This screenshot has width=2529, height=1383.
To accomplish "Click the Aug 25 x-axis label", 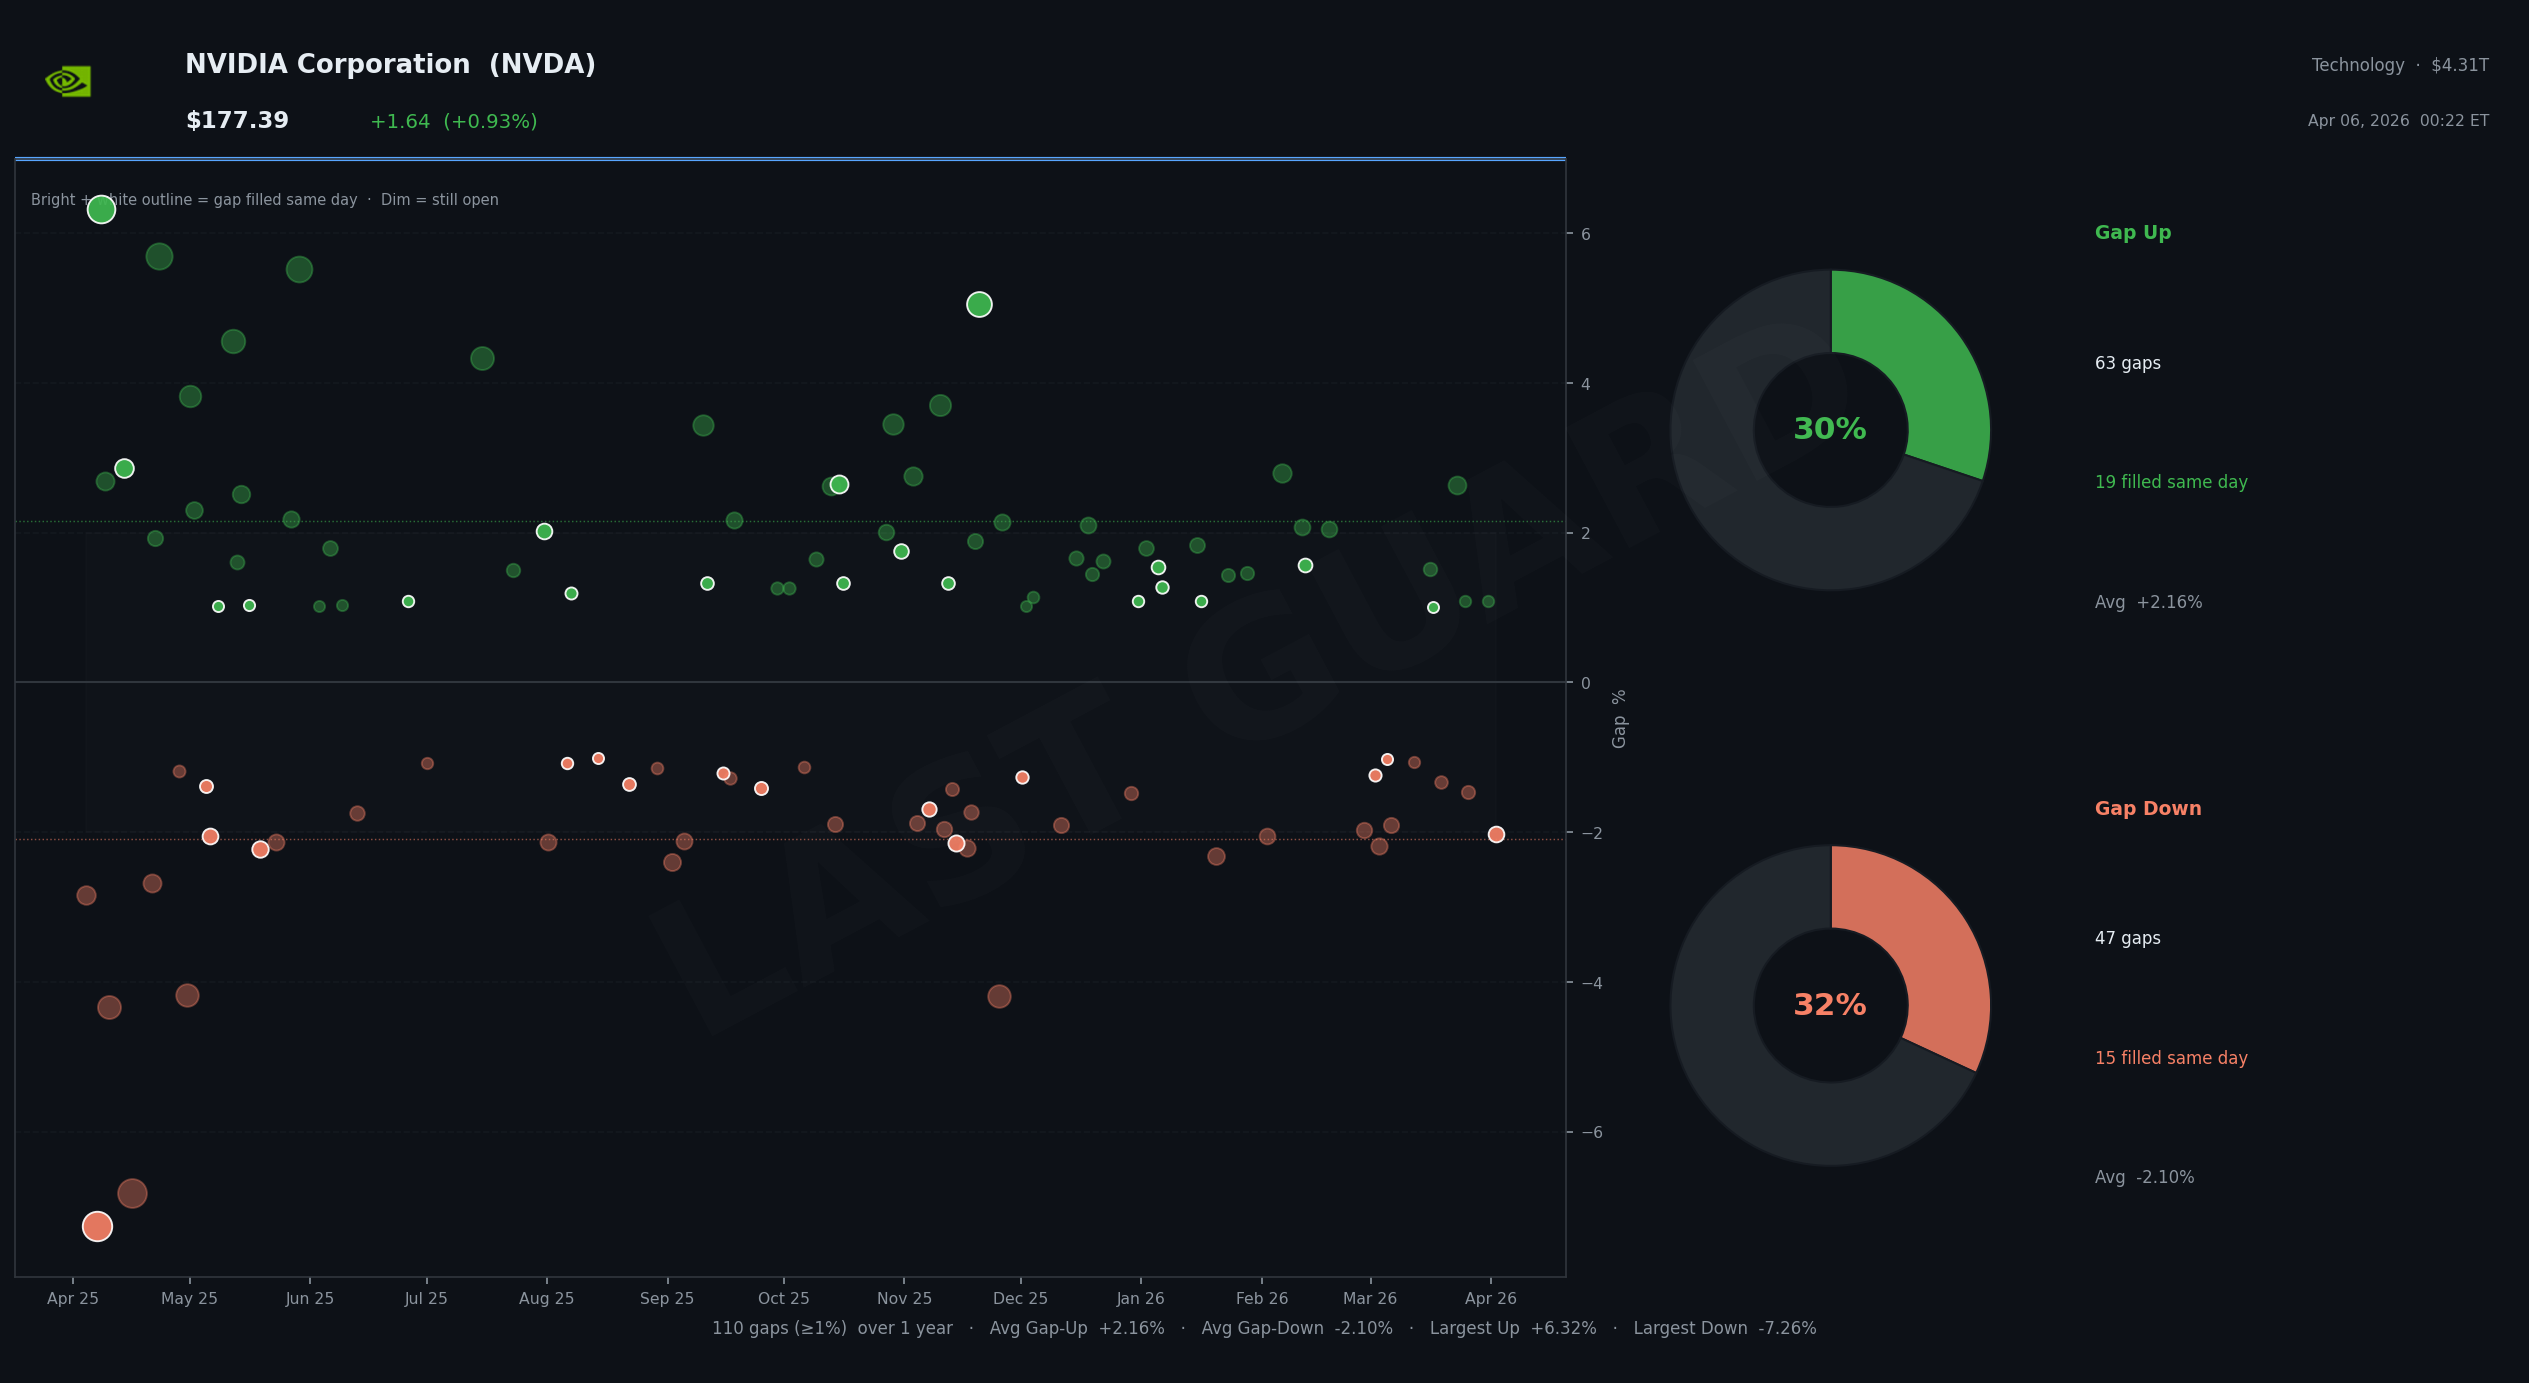I will 547,1299.
